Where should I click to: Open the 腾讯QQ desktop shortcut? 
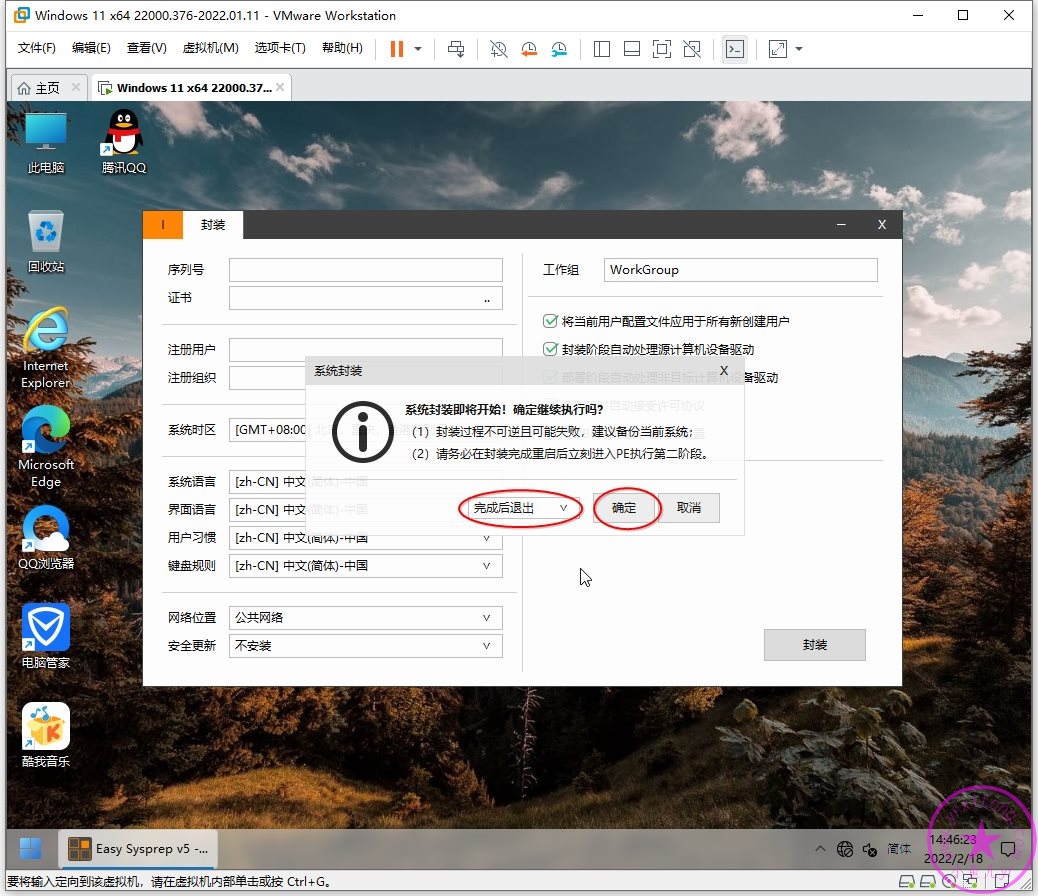(124, 143)
